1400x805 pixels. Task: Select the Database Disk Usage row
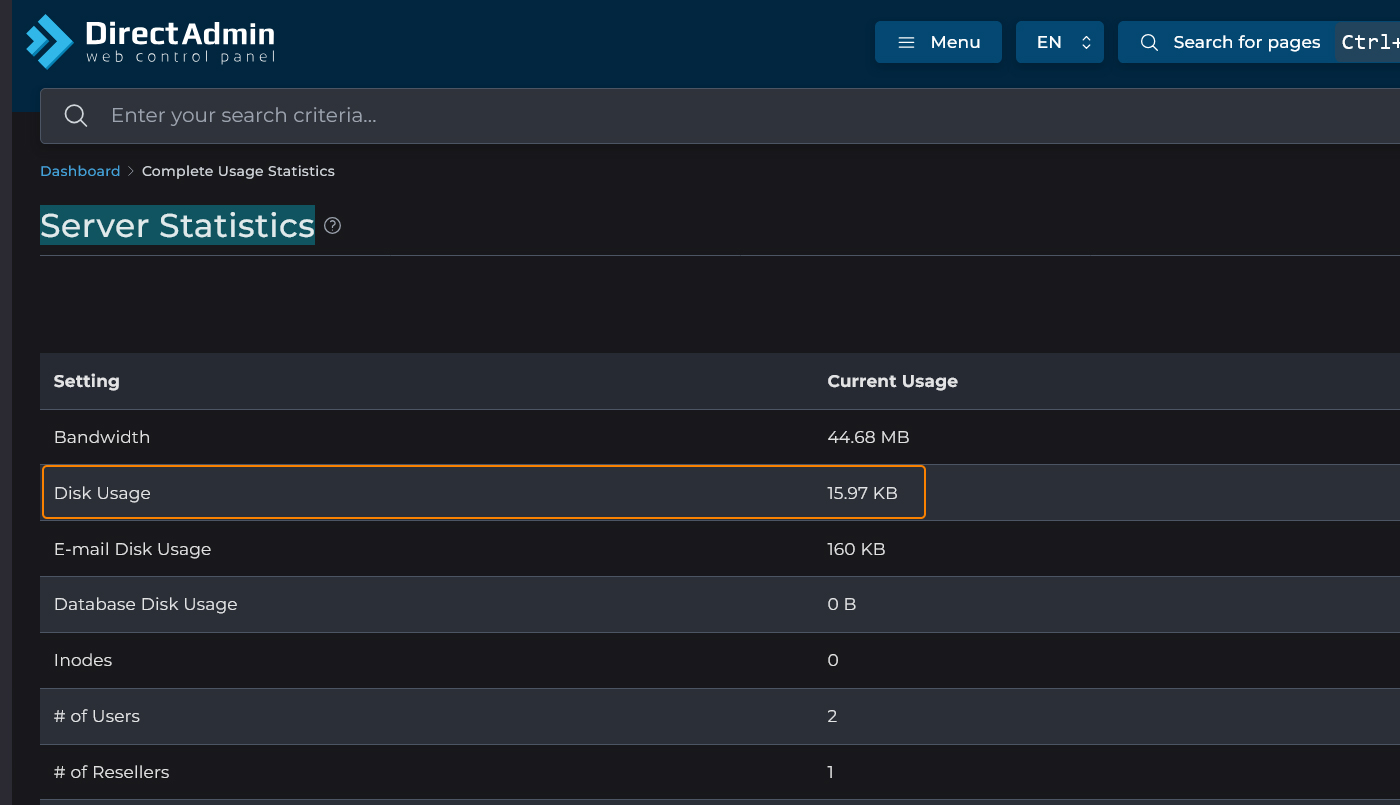coord(145,604)
